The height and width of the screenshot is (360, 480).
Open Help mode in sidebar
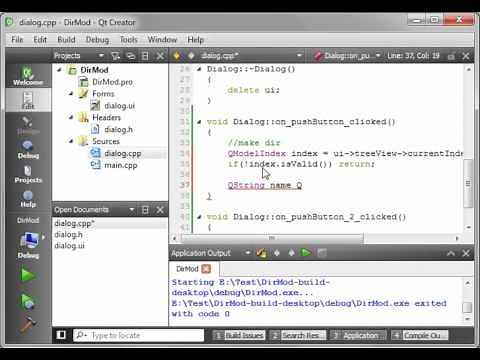28,199
